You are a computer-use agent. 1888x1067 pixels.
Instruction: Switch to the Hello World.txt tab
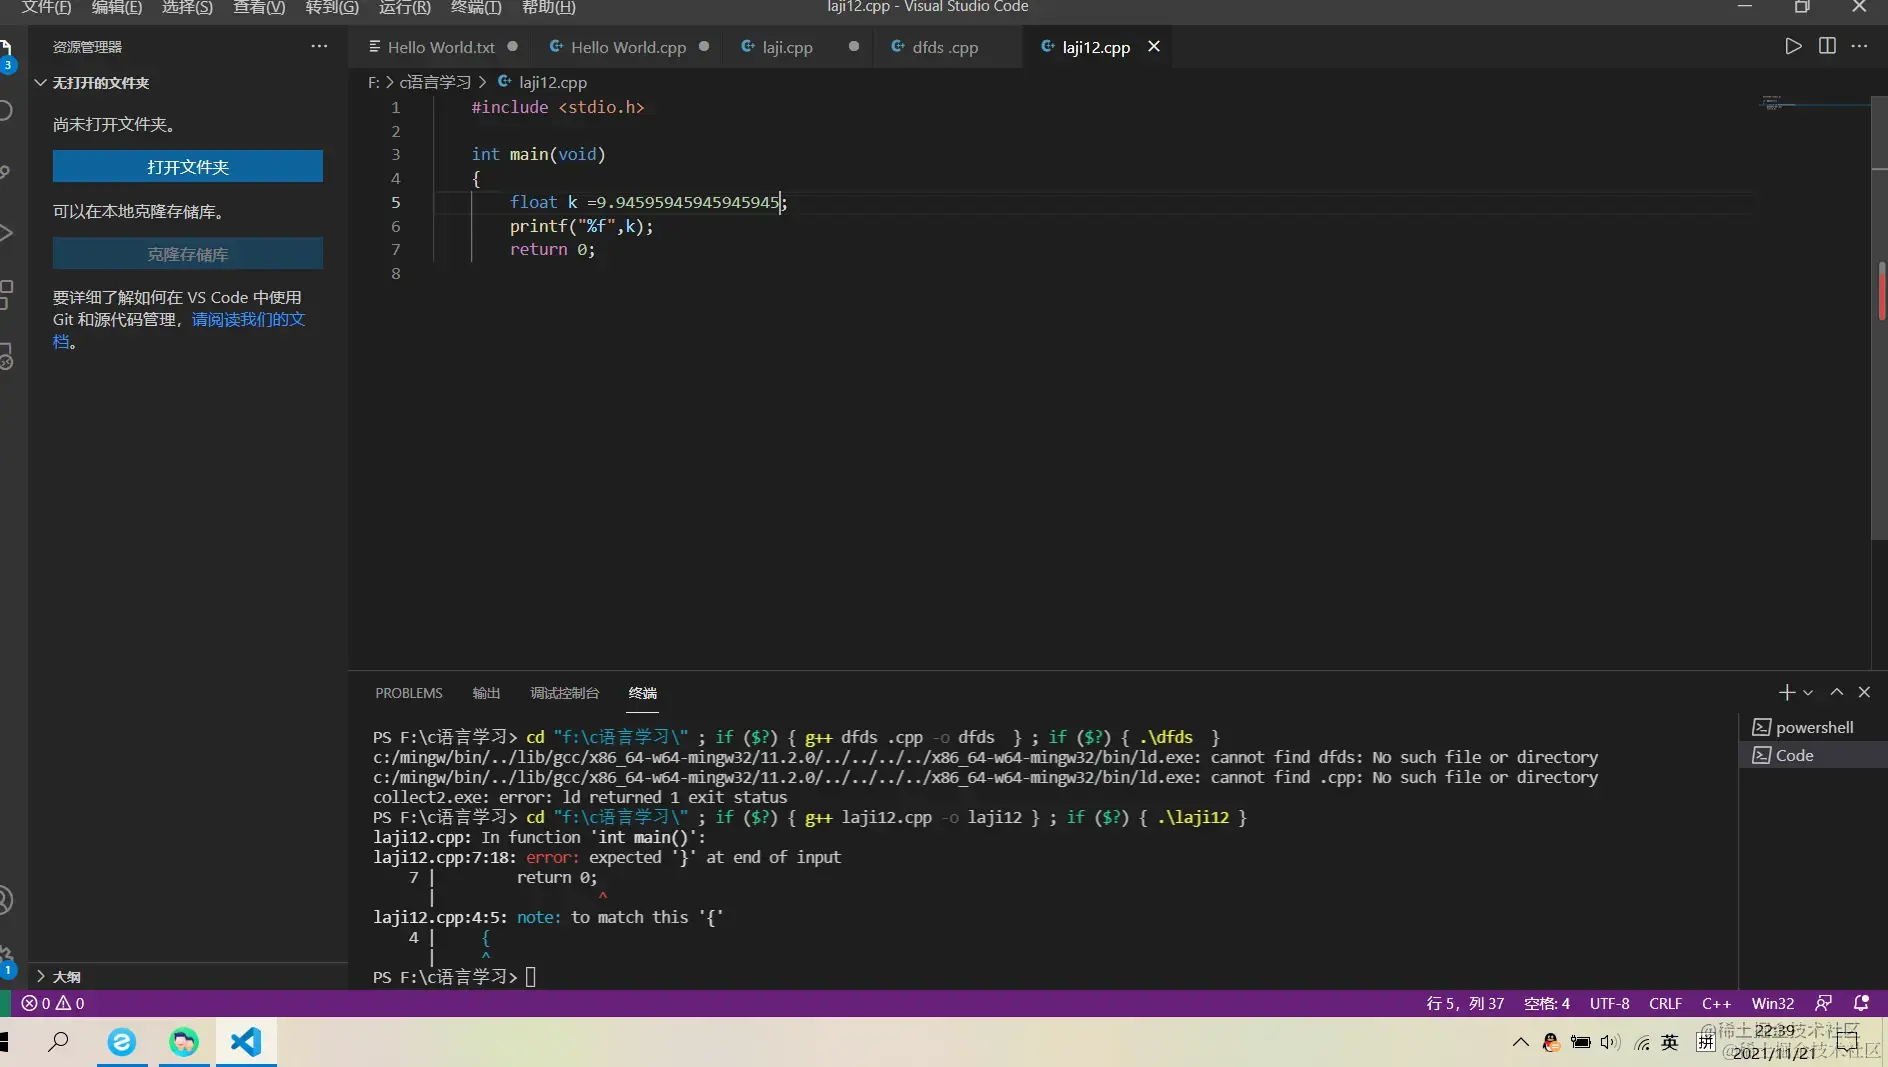click(441, 46)
